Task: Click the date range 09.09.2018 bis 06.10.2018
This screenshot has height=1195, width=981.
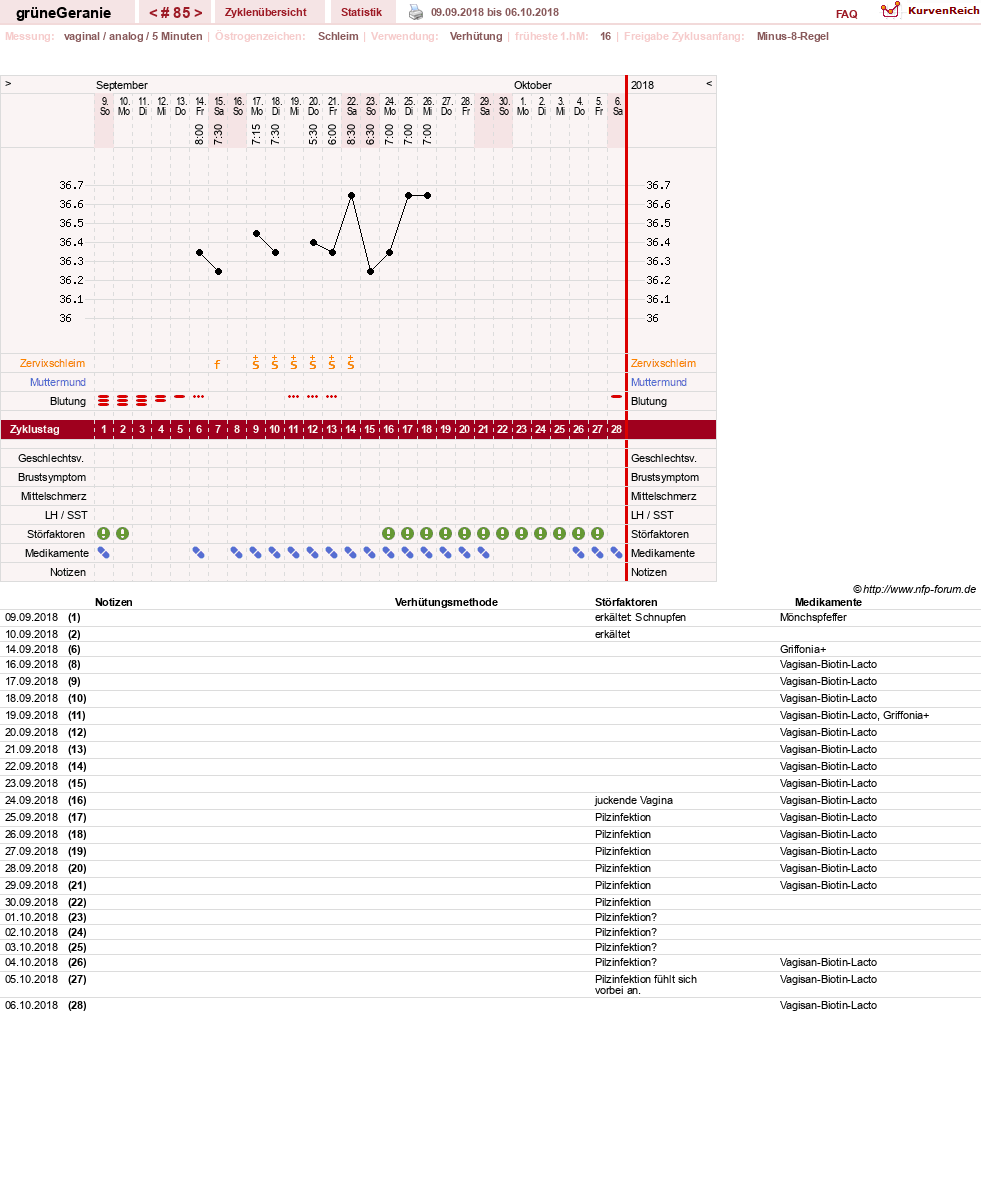Action: [x=495, y=12]
